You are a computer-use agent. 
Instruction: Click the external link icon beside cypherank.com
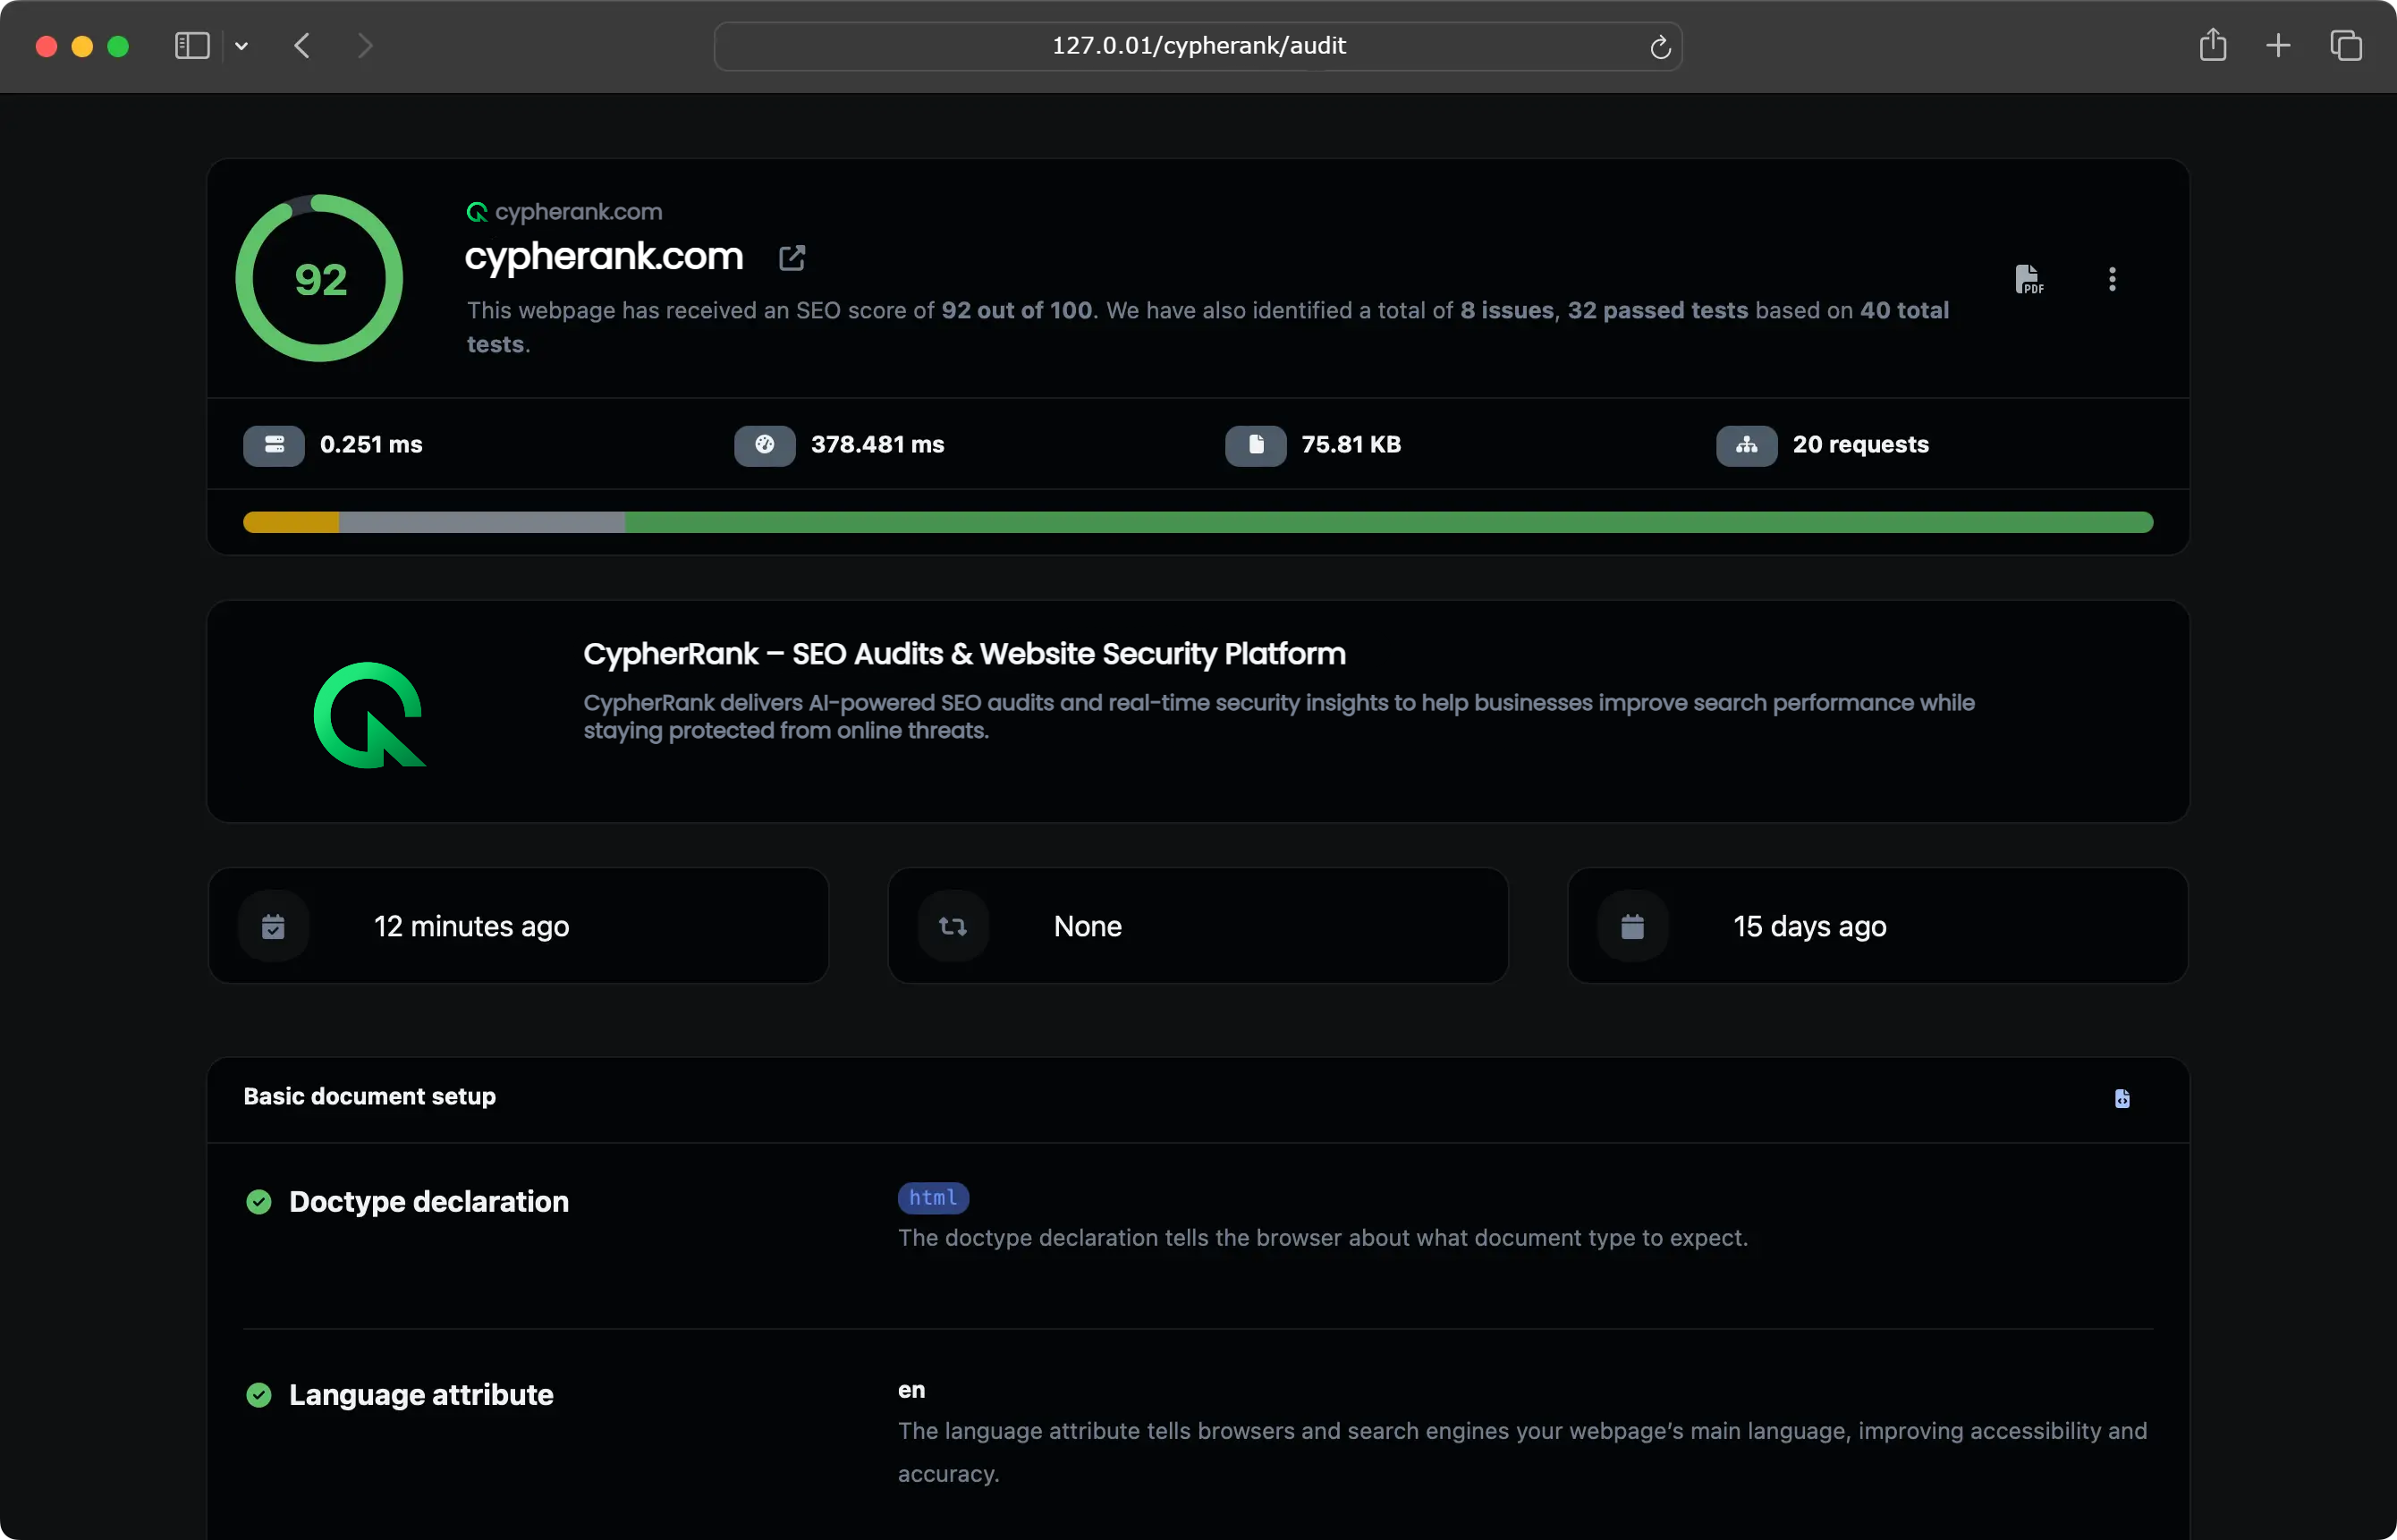pos(791,257)
